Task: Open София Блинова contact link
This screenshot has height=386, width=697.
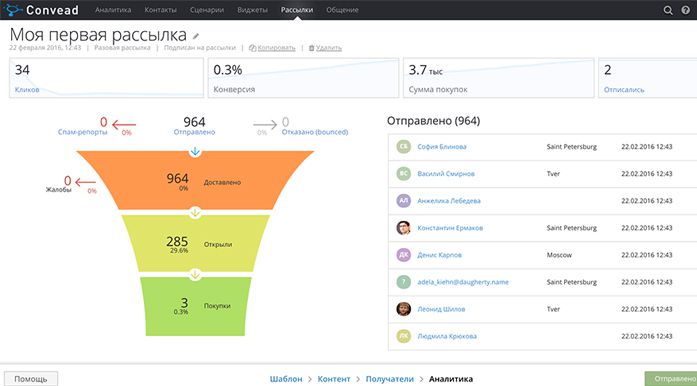Action: coord(442,147)
